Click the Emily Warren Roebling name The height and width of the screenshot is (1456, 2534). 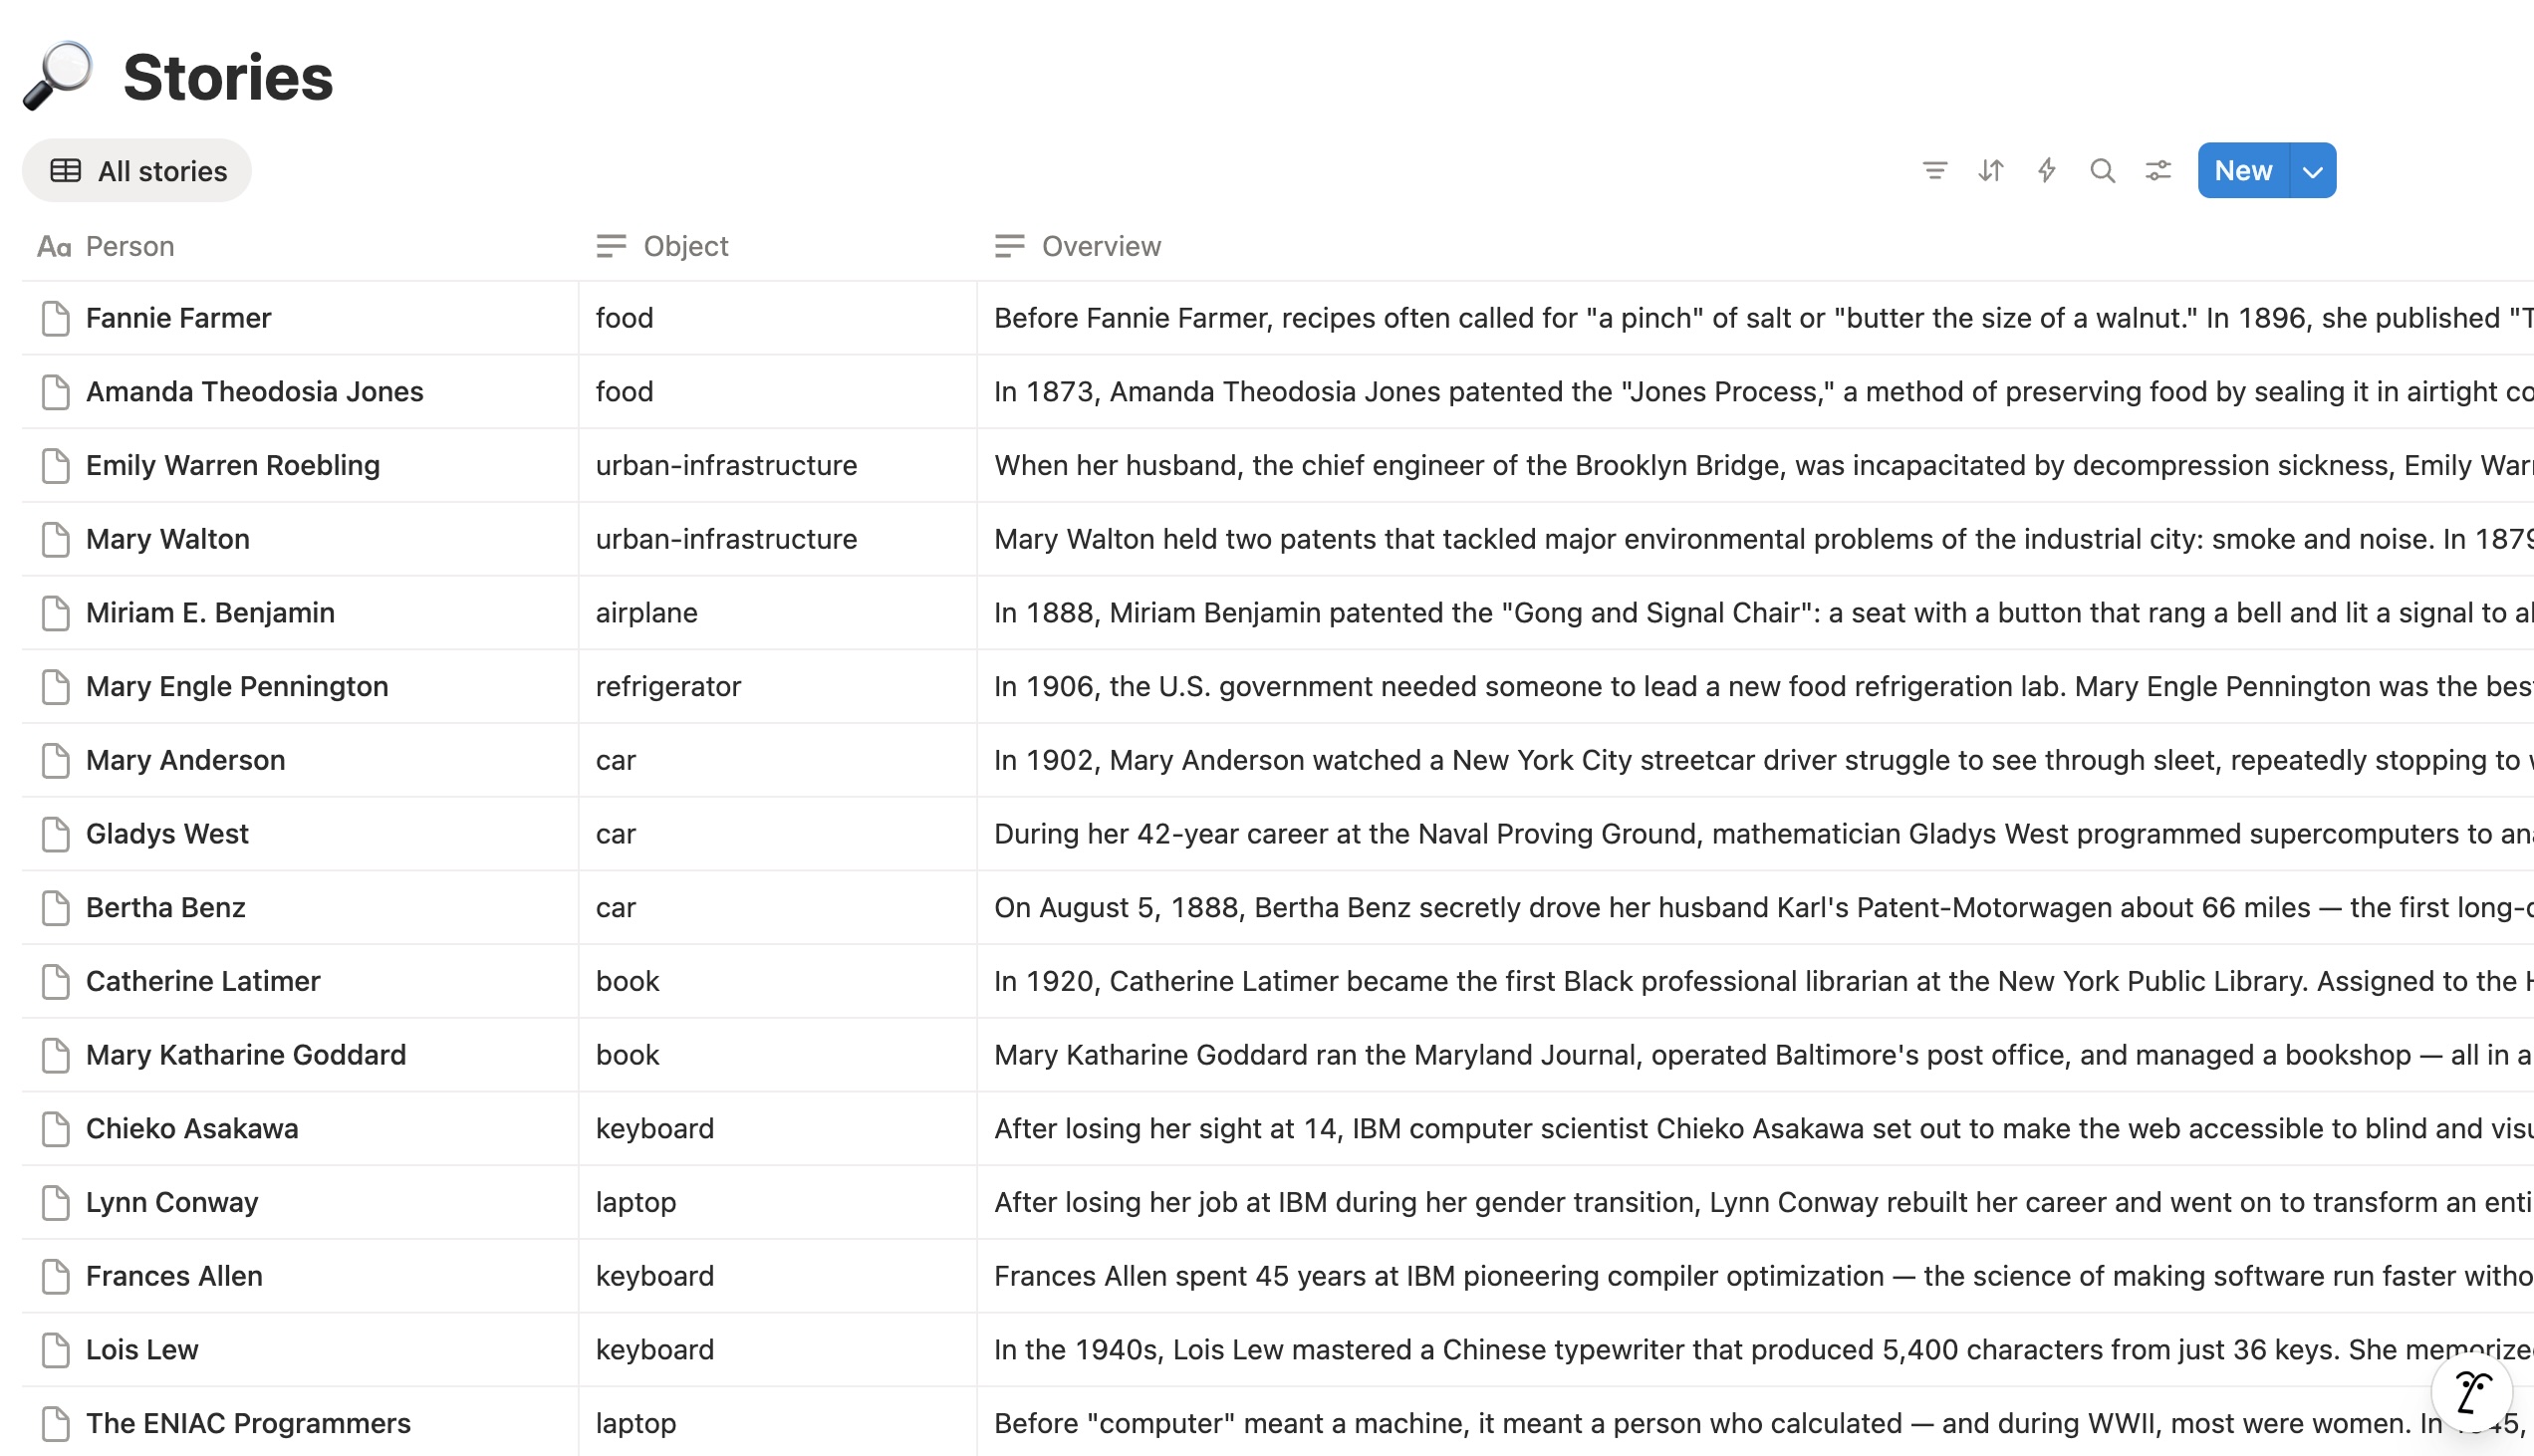pos(233,466)
